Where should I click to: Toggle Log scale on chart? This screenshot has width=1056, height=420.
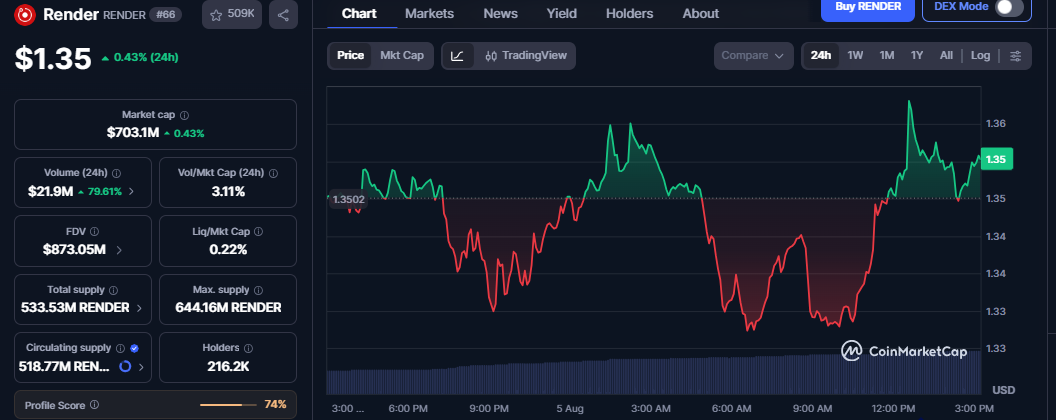tap(981, 56)
